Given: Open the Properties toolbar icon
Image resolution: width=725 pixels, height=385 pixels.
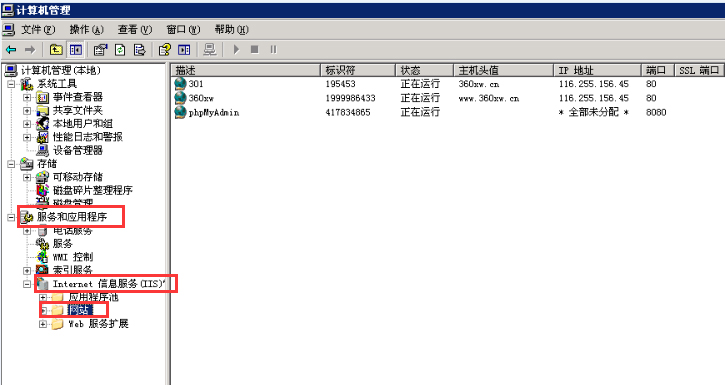Looking at the screenshot, I should (x=100, y=49).
